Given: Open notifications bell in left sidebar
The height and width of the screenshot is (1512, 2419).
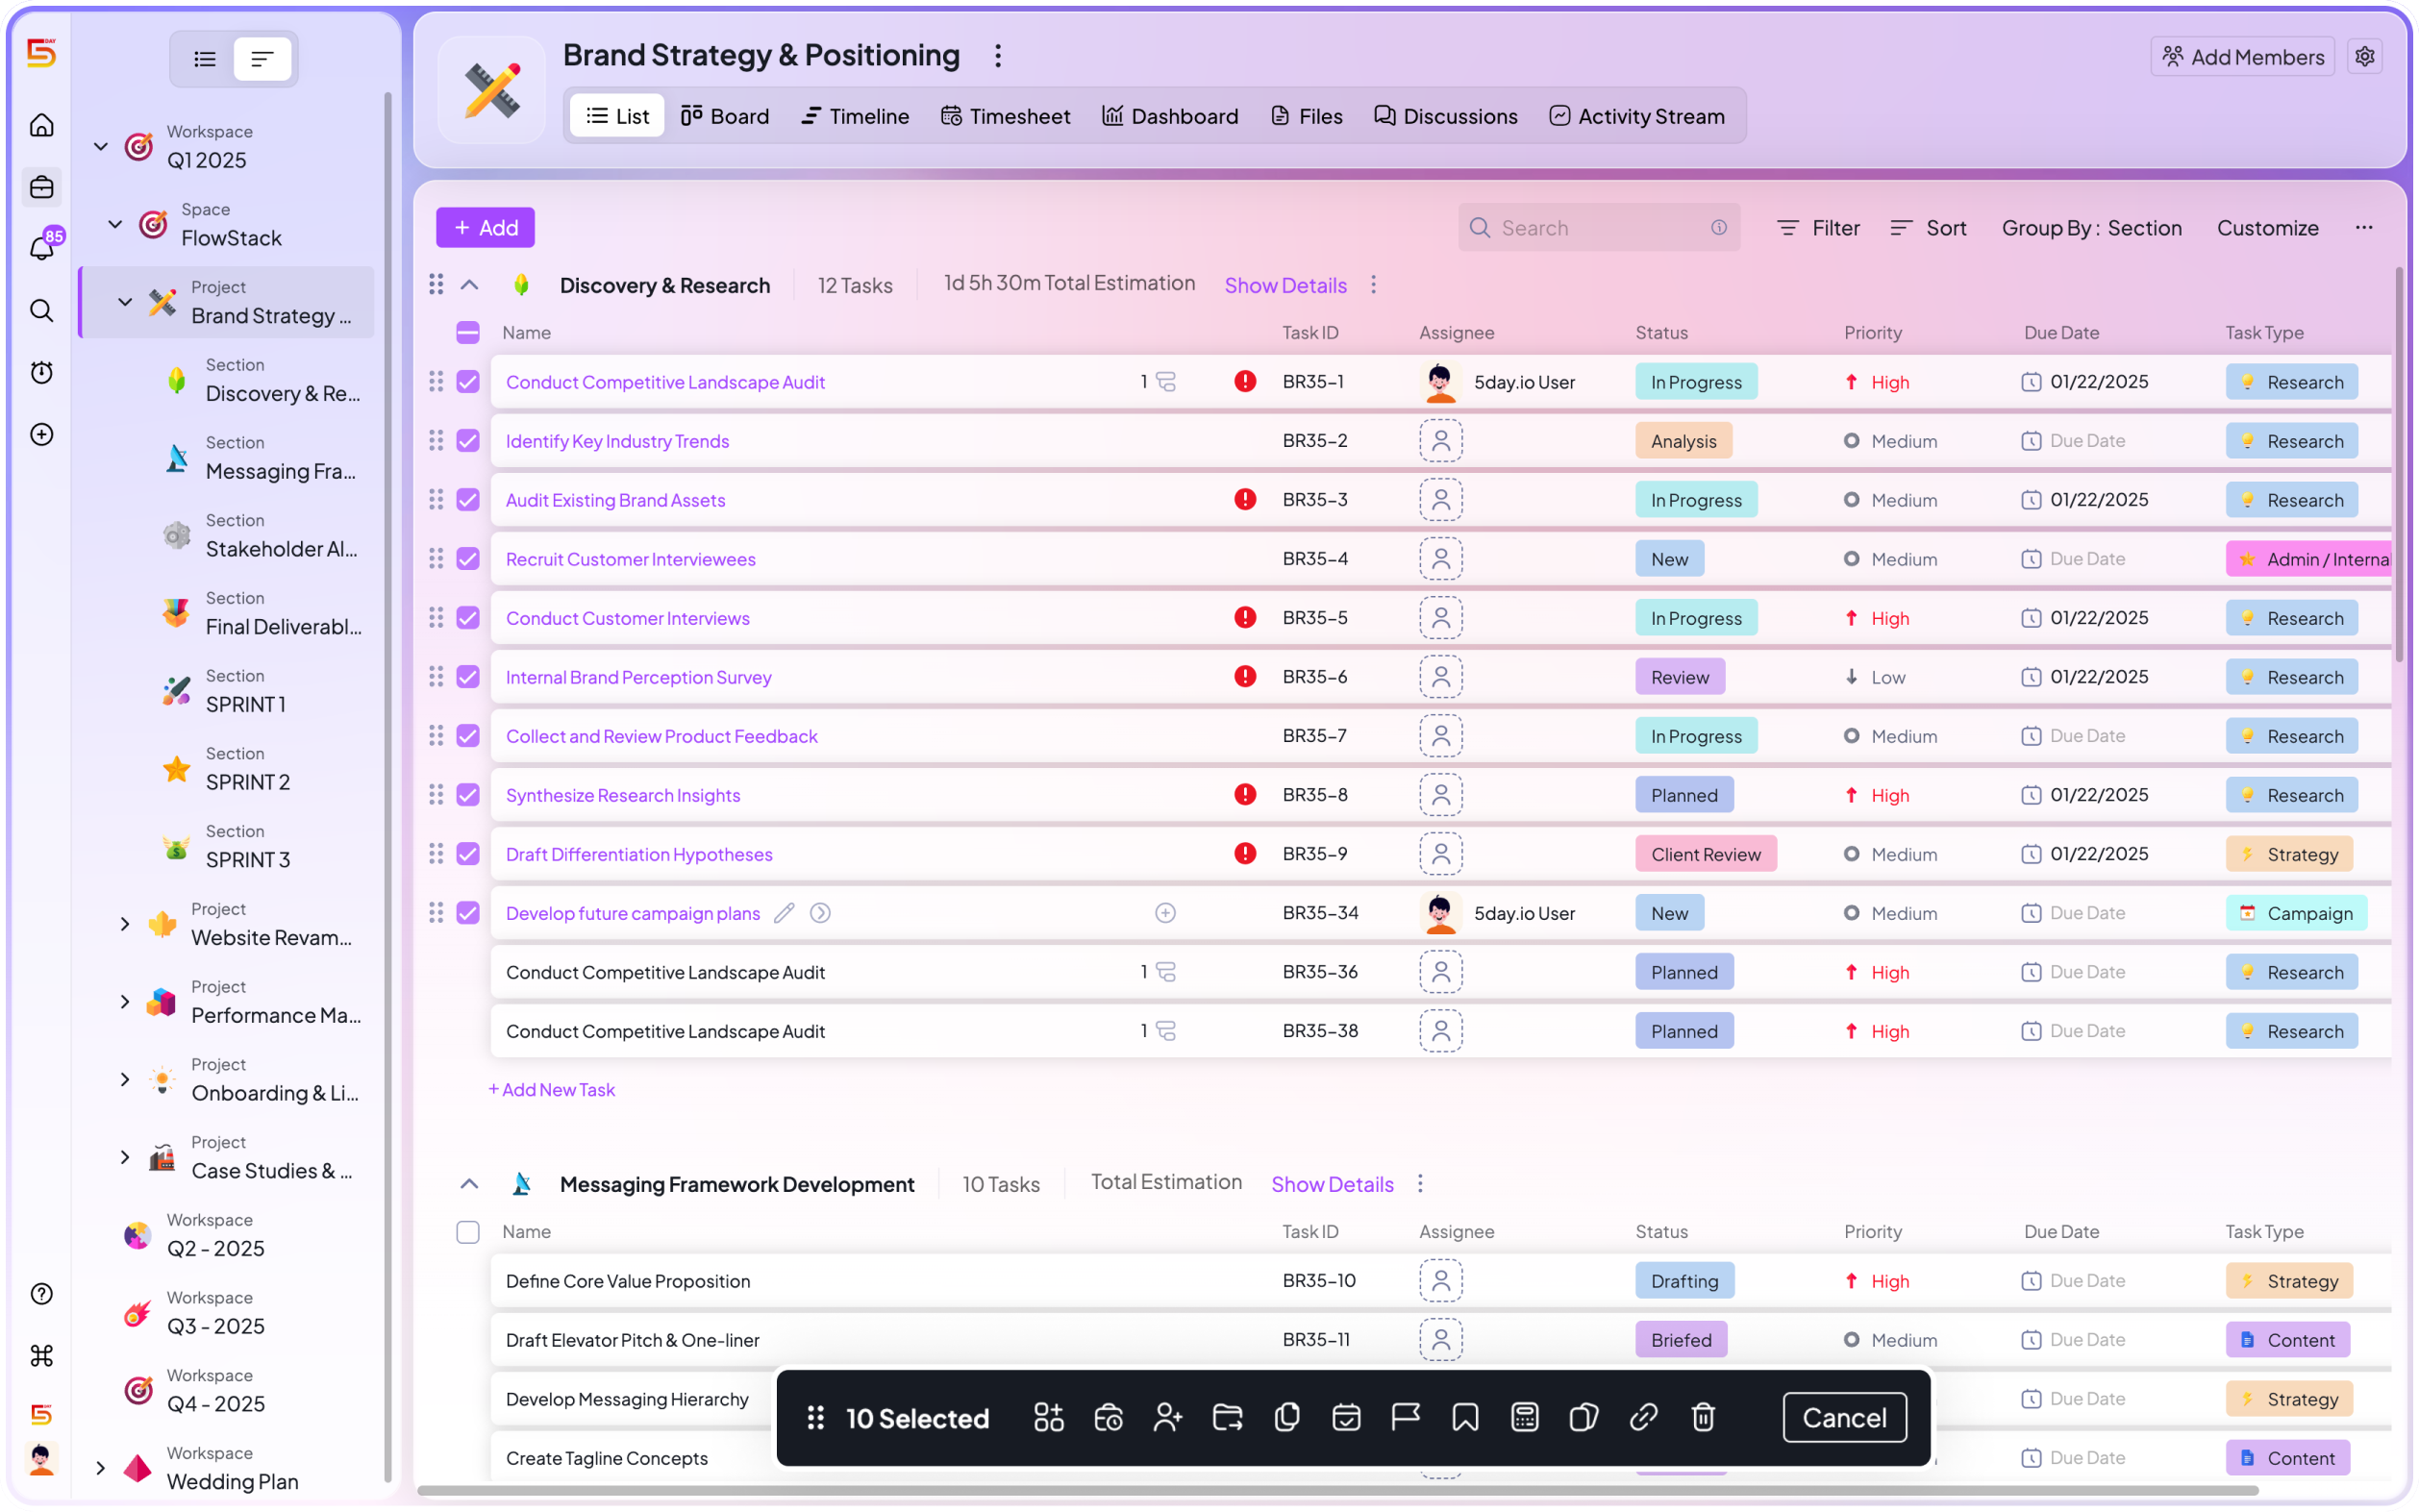Looking at the screenshot, I should (x=41, y=248).
